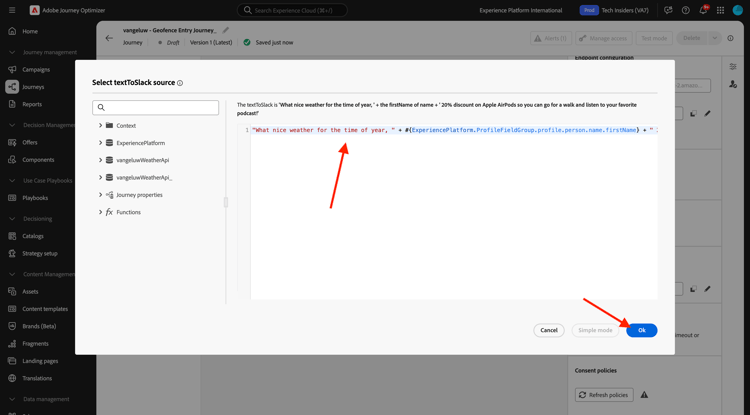Collapse the Journey management section
This screenshot has width=750, height=415.
tap(12, 53)
